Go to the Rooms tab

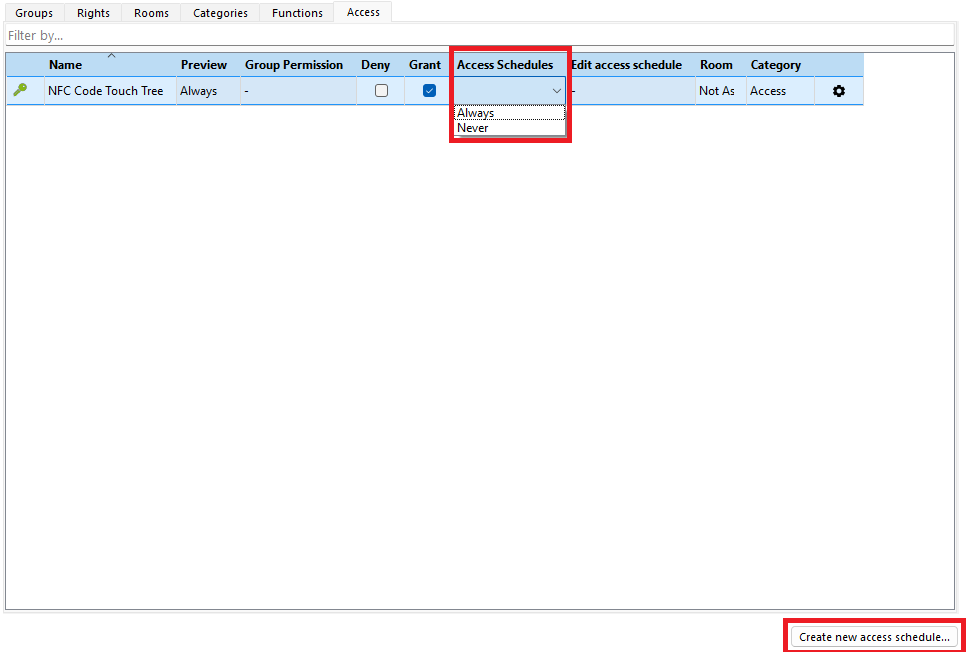pyautogui.click(x=151, y=13)
